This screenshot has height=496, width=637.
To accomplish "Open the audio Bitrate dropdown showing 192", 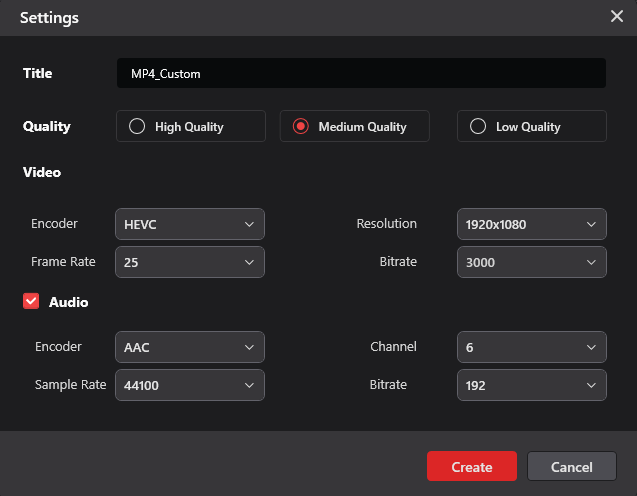I will point(531,385).
